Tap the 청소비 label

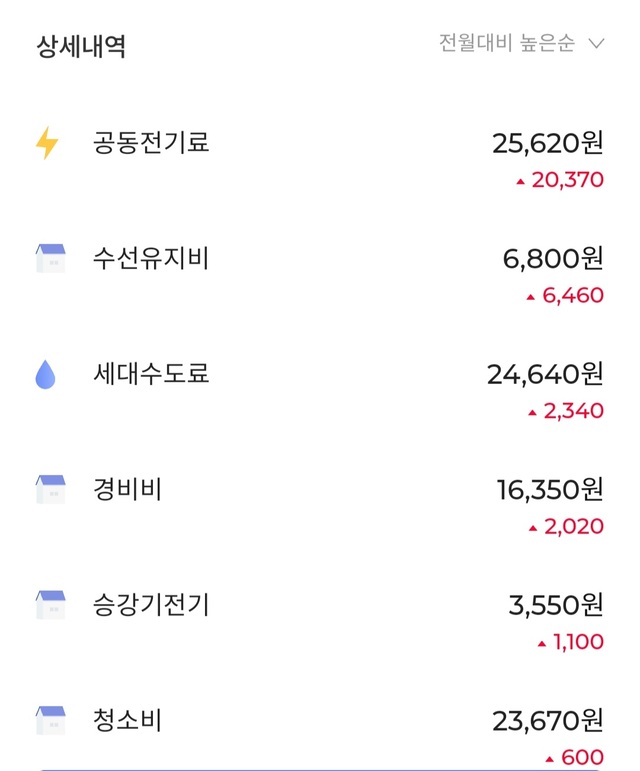coord(127,720)
